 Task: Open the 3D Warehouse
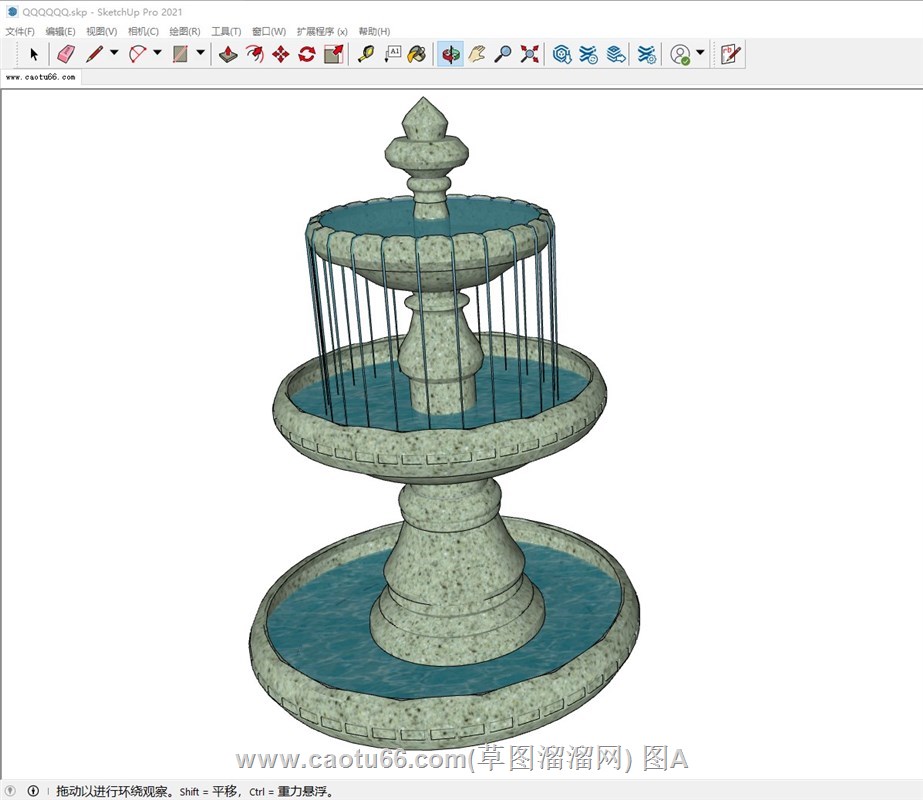tap(562, 54)
